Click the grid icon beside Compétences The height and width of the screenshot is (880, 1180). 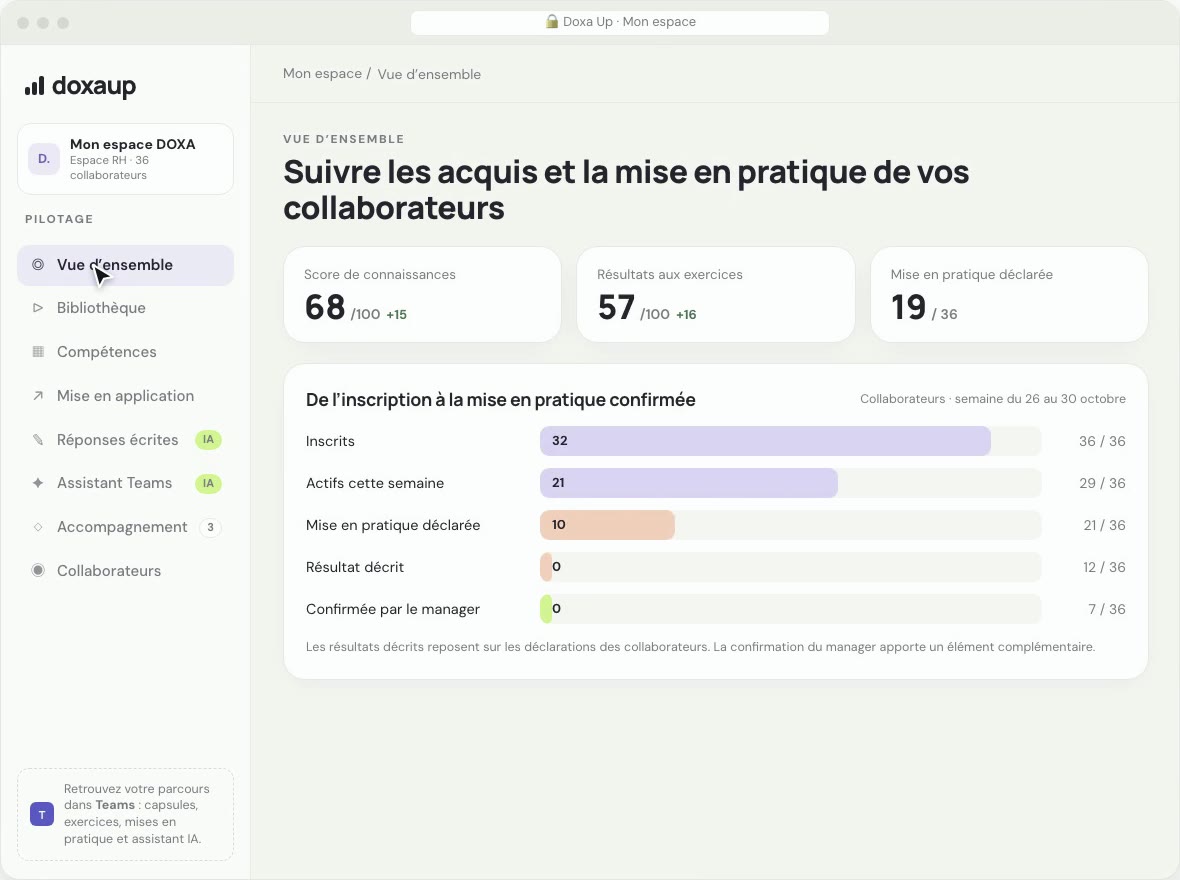[38, 352]
